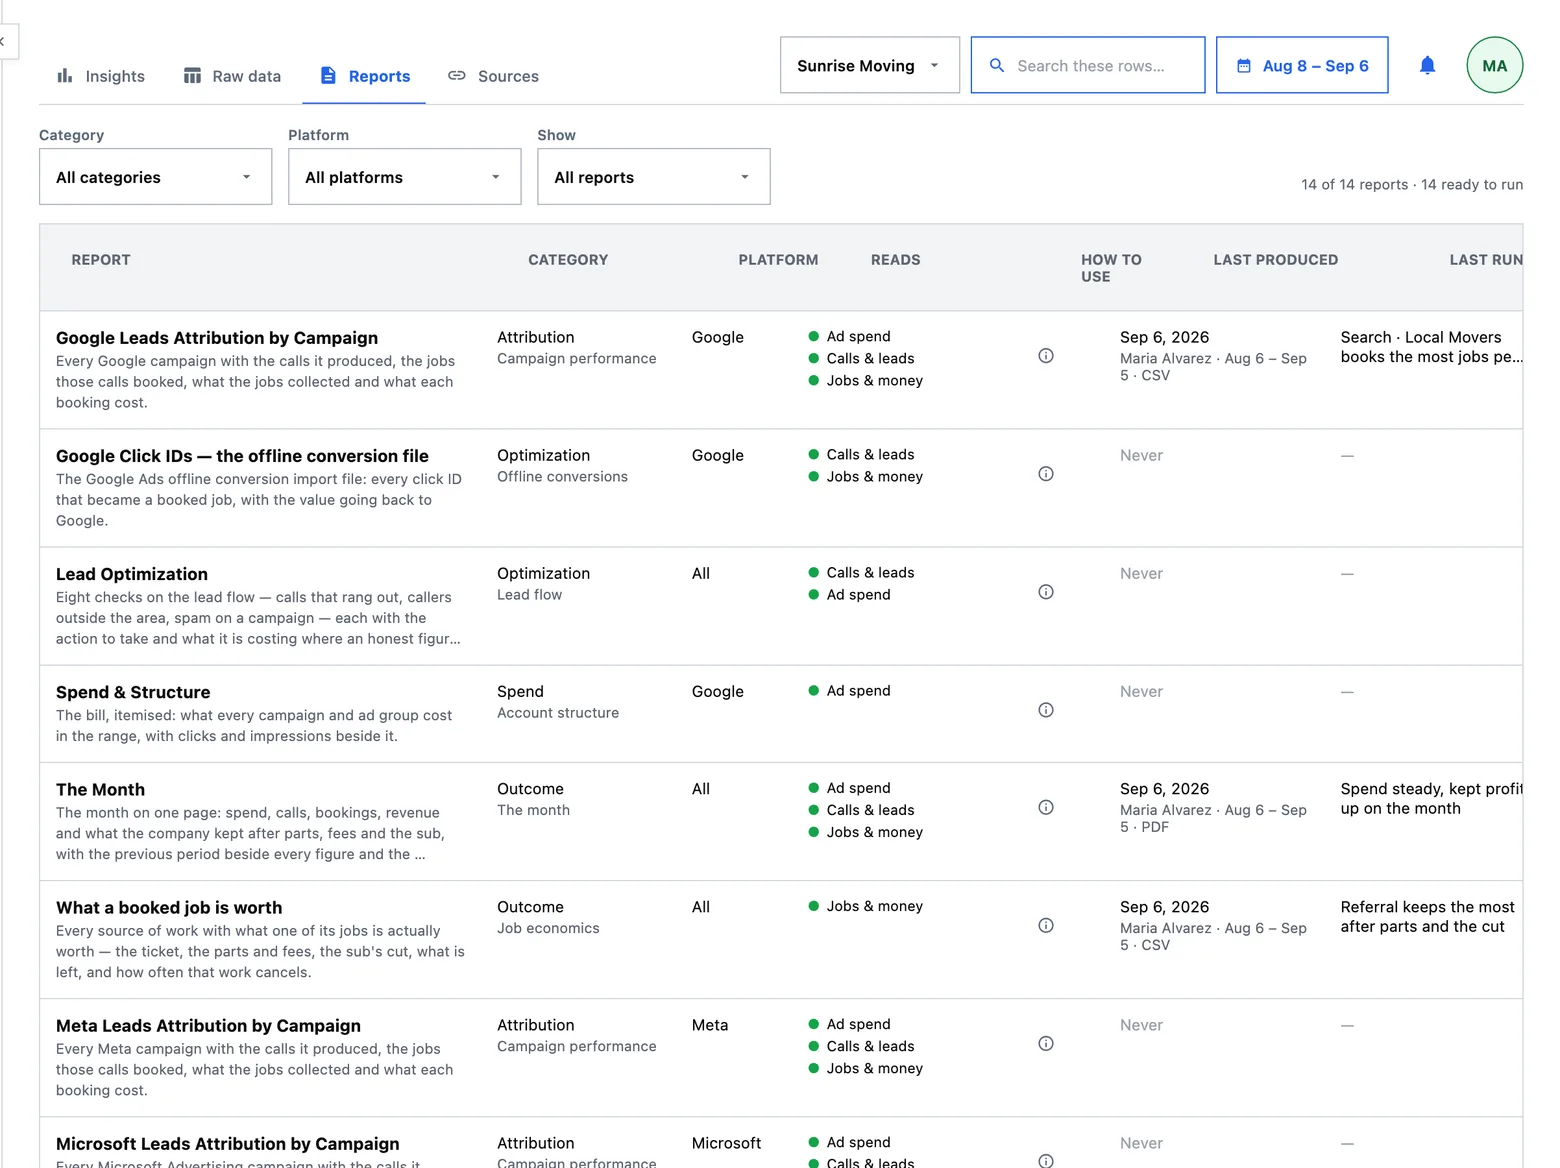The height and width of the screenshot is (1168, 1560).
Task: Switch to the Raw data tab
Action: click(x=232, y=76)
